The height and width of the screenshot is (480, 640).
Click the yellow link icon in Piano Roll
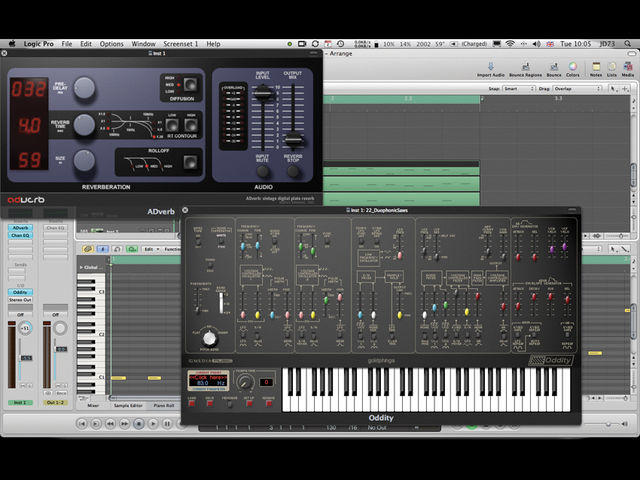[88, 249]
